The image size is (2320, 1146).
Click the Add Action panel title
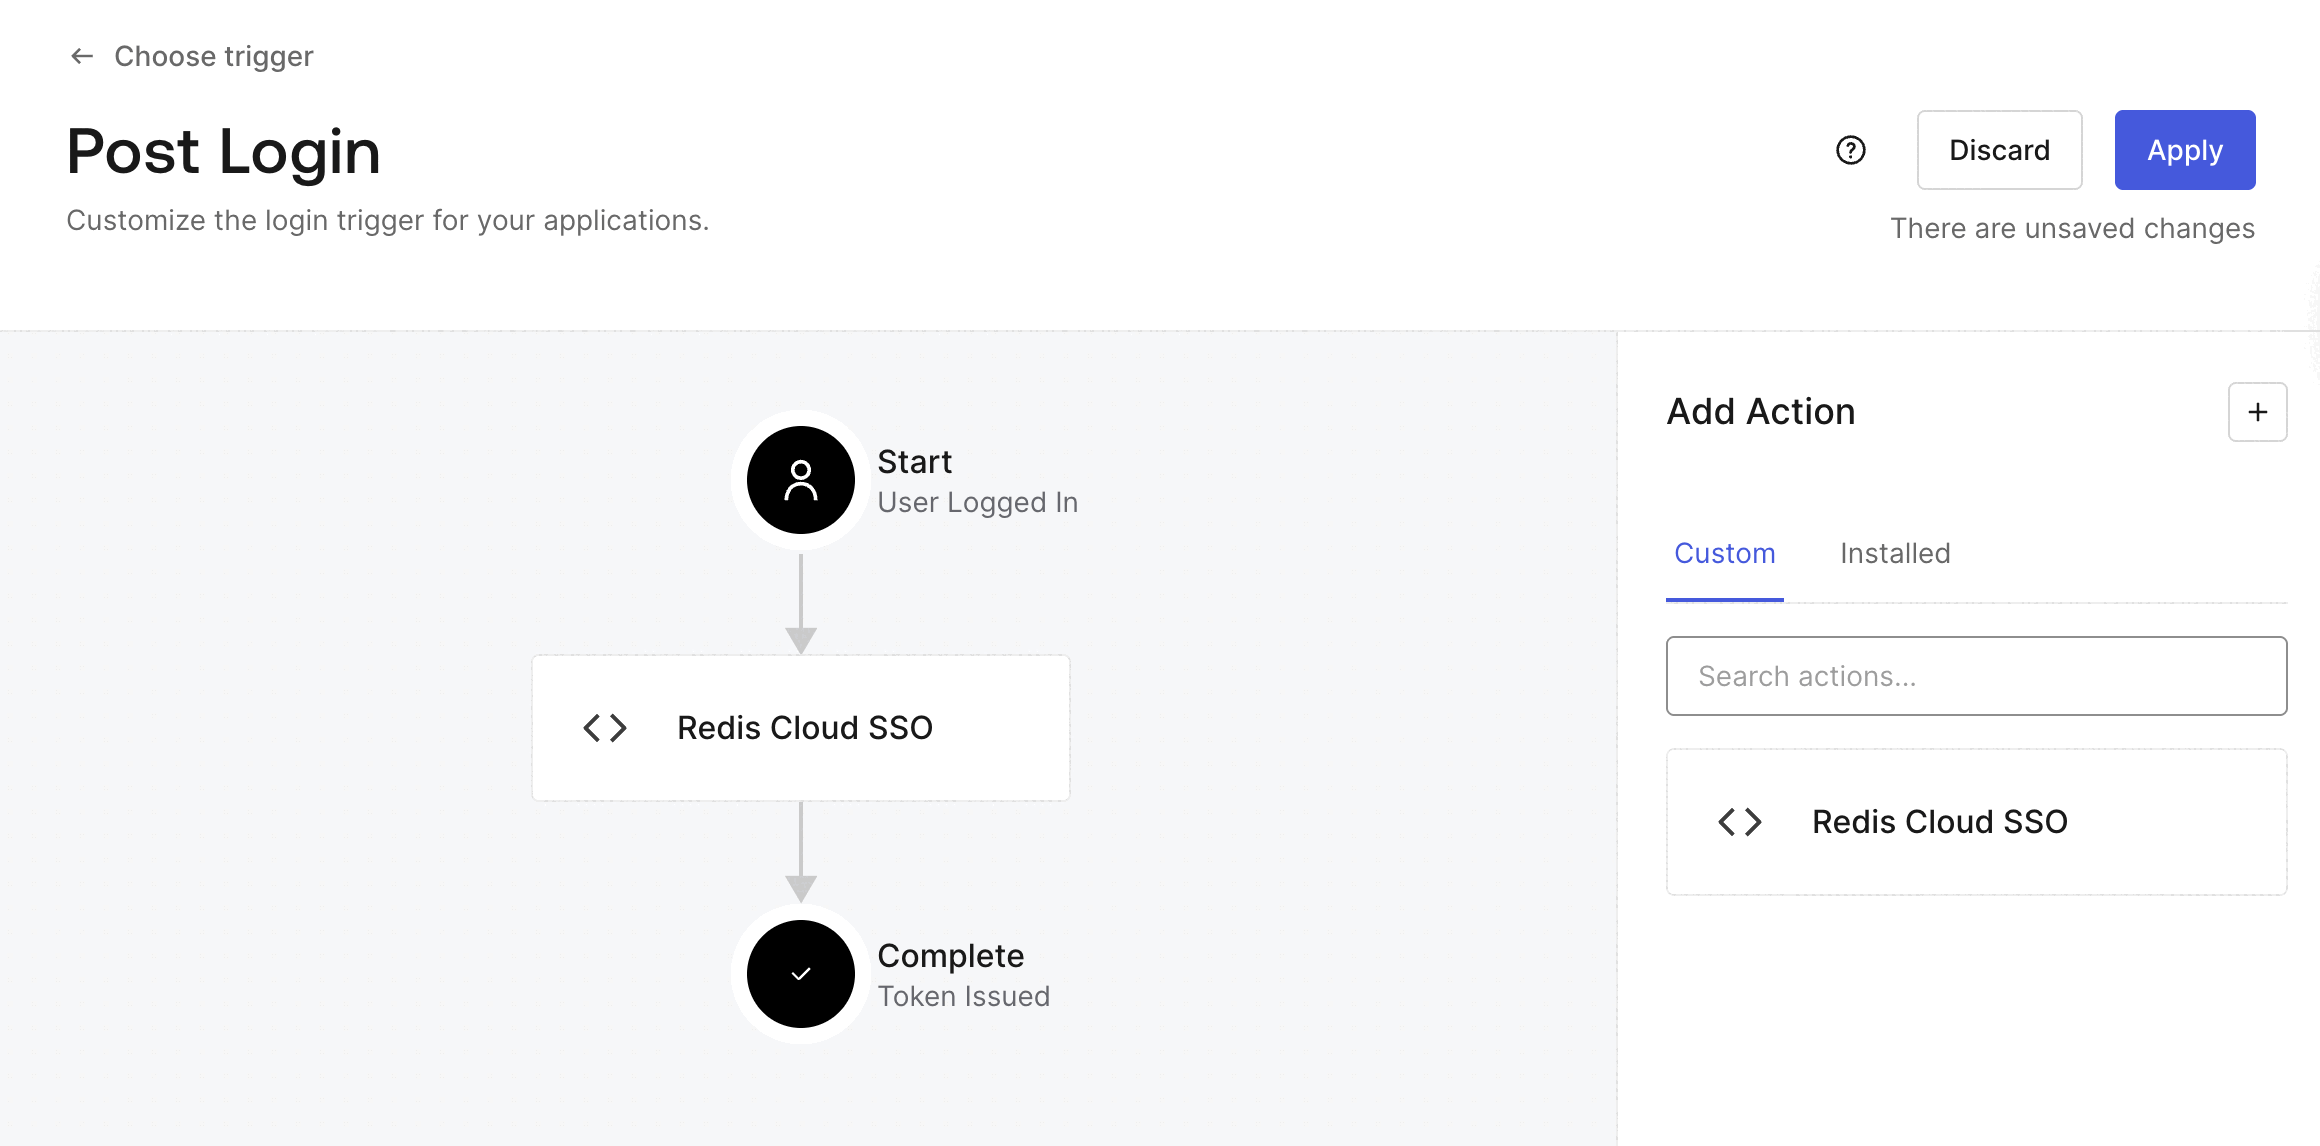(x=1761, y=412)
